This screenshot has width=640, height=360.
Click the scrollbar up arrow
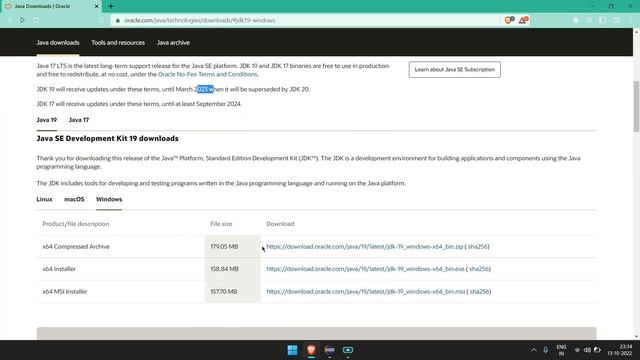pyautogui.click(x=636, y=31)
